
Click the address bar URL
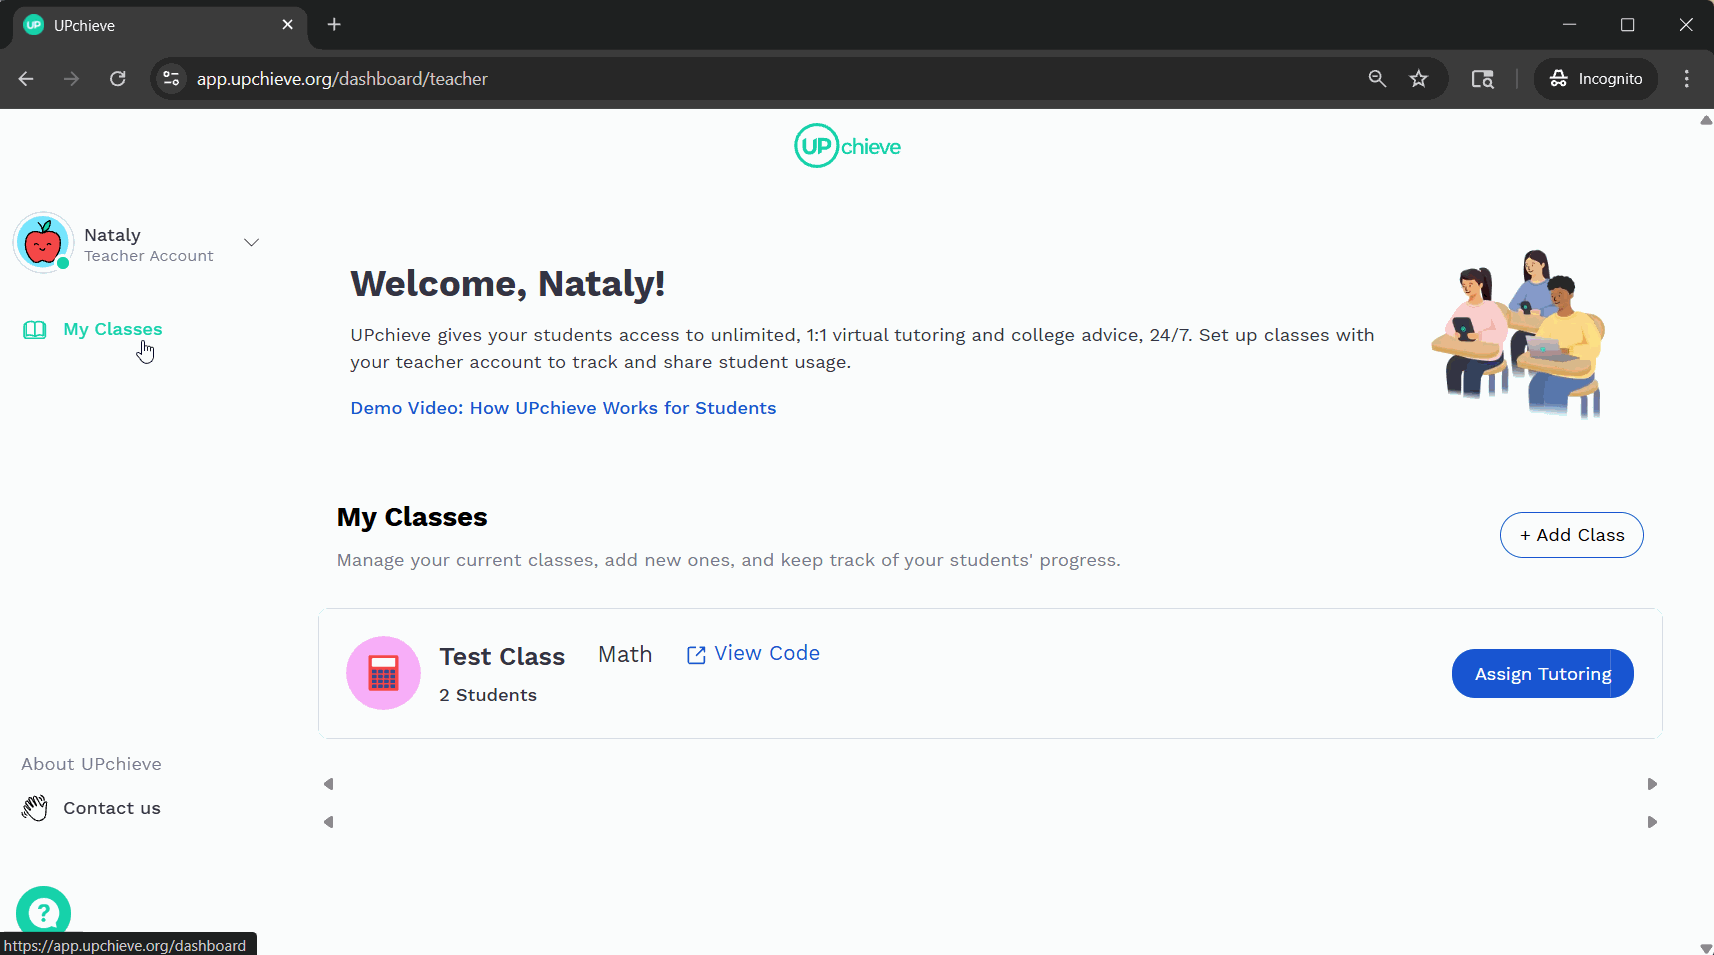[342, 79]
